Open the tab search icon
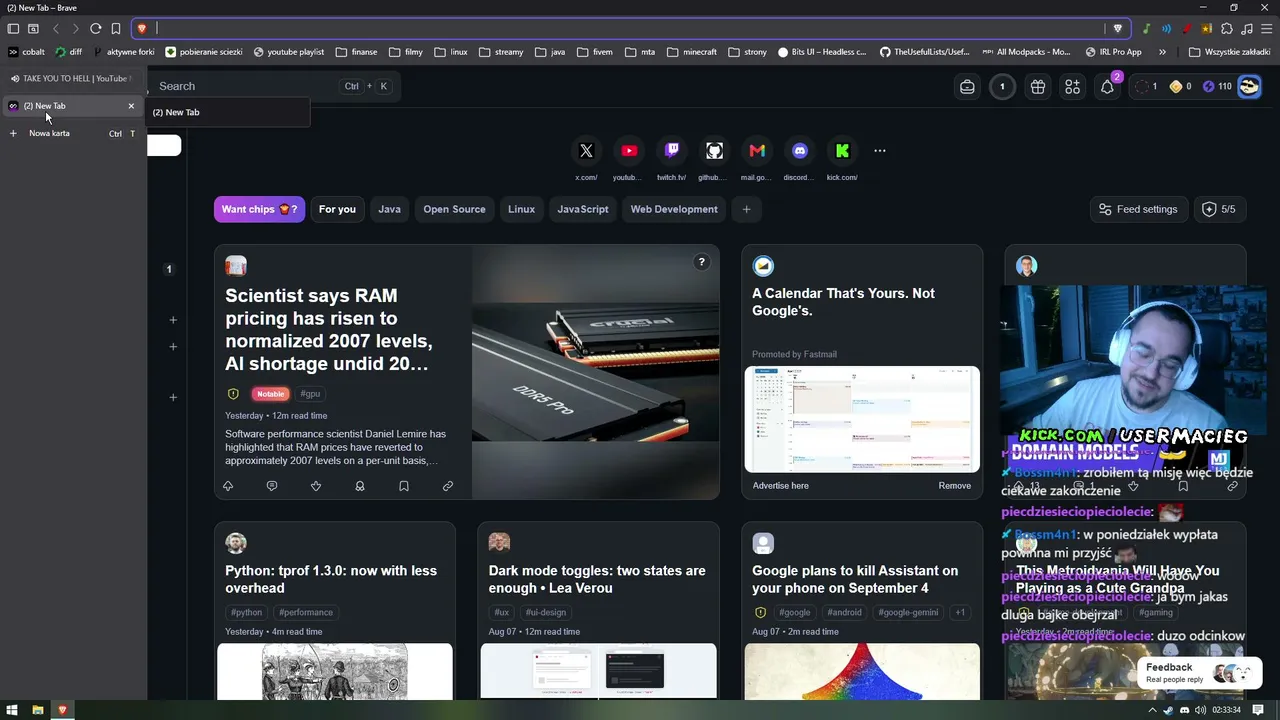 click(33, 29)
